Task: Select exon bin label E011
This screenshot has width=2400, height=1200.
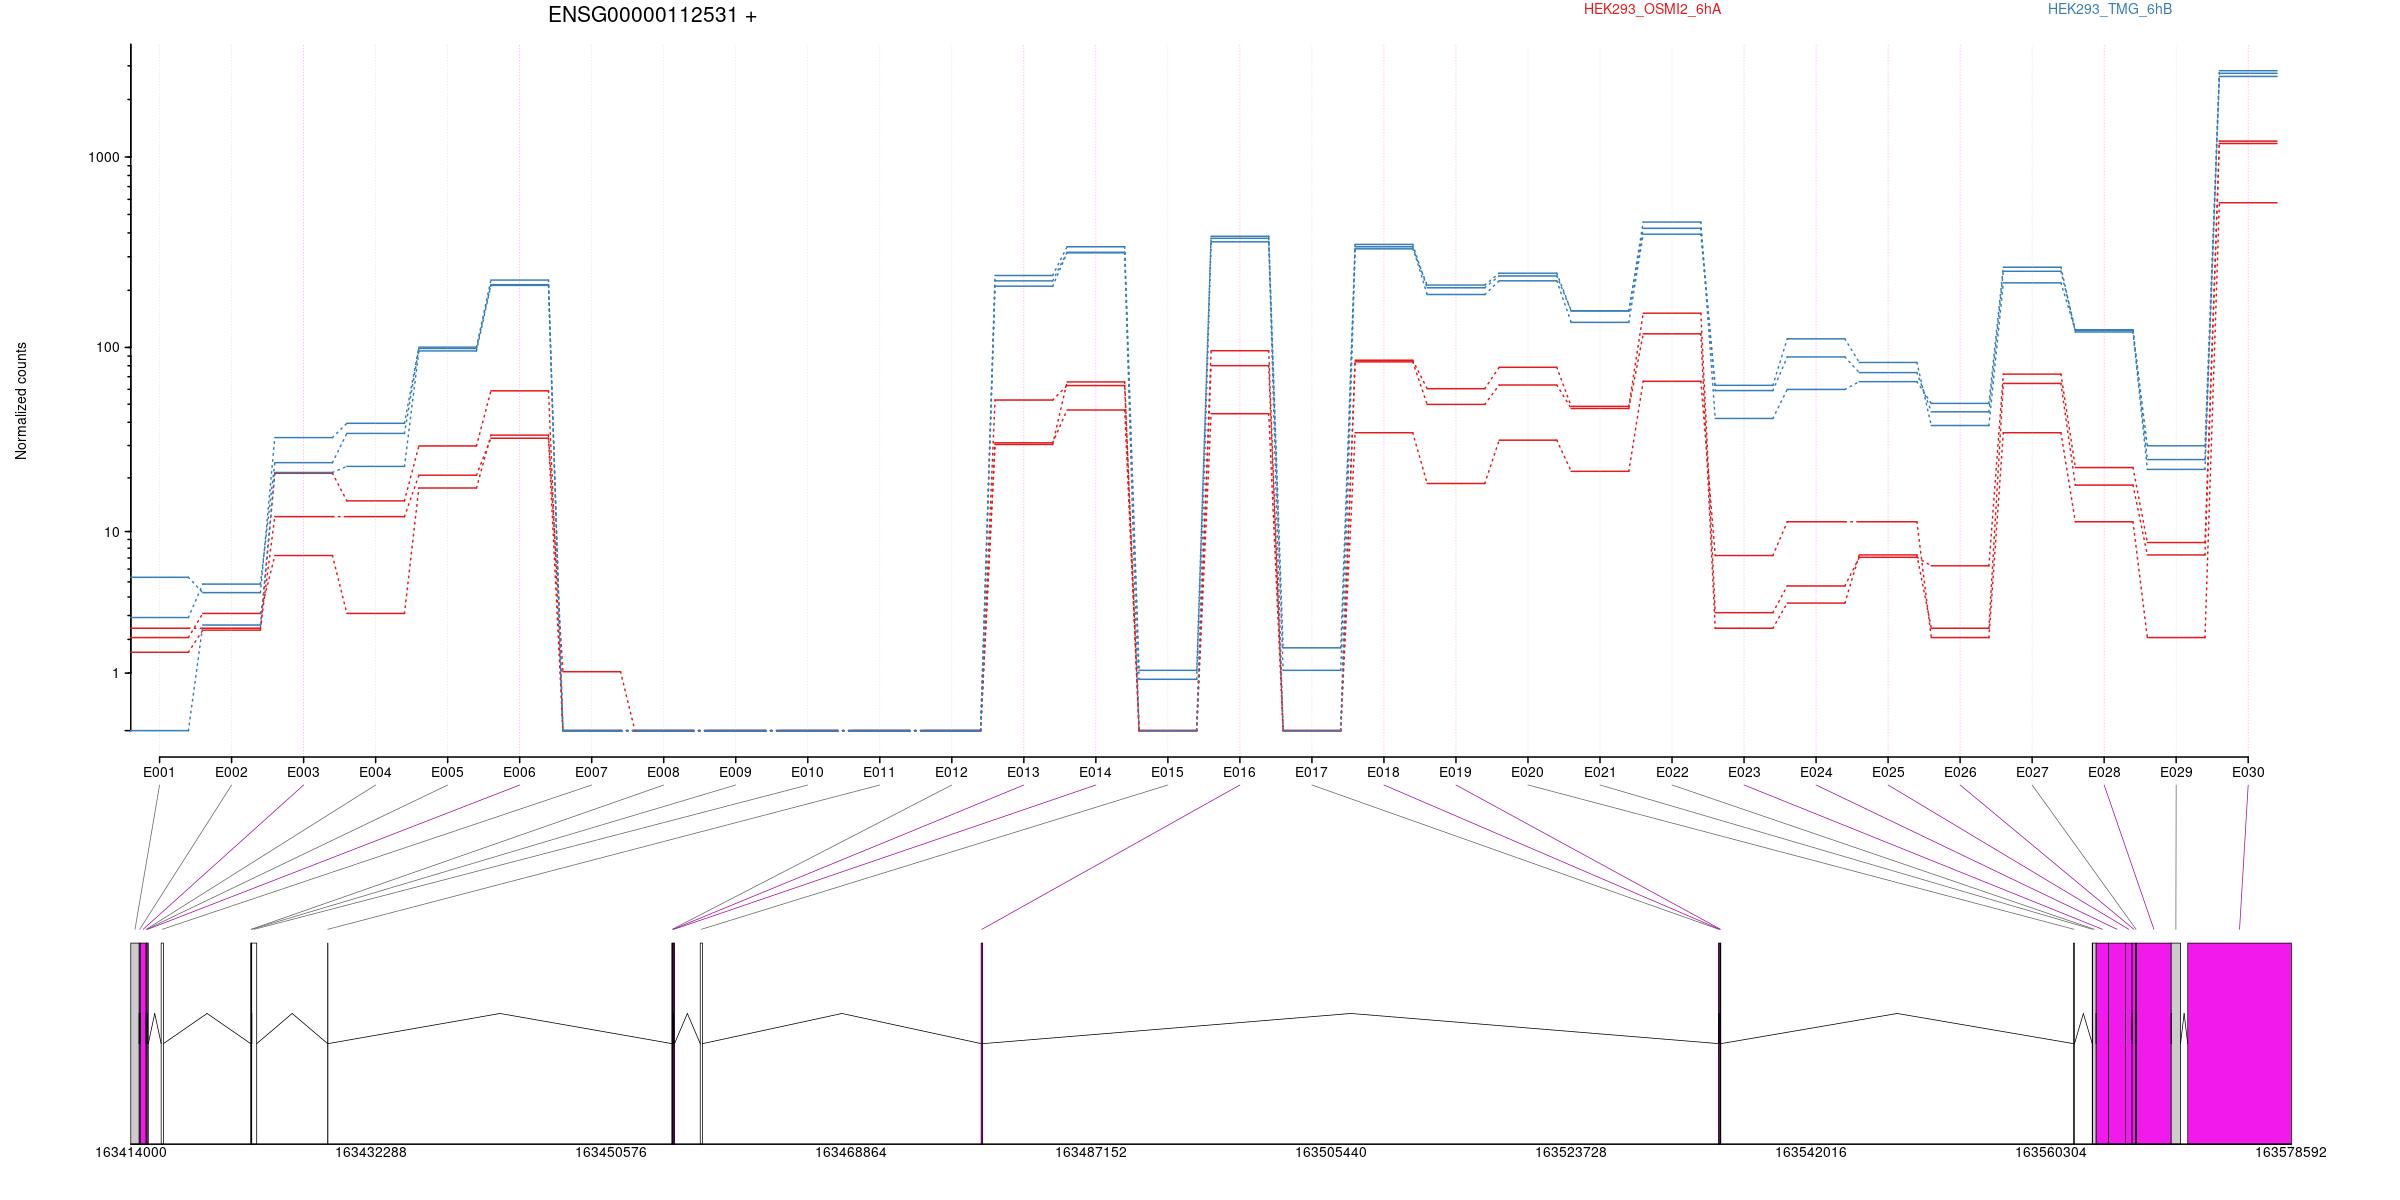Action: [879, 772]
